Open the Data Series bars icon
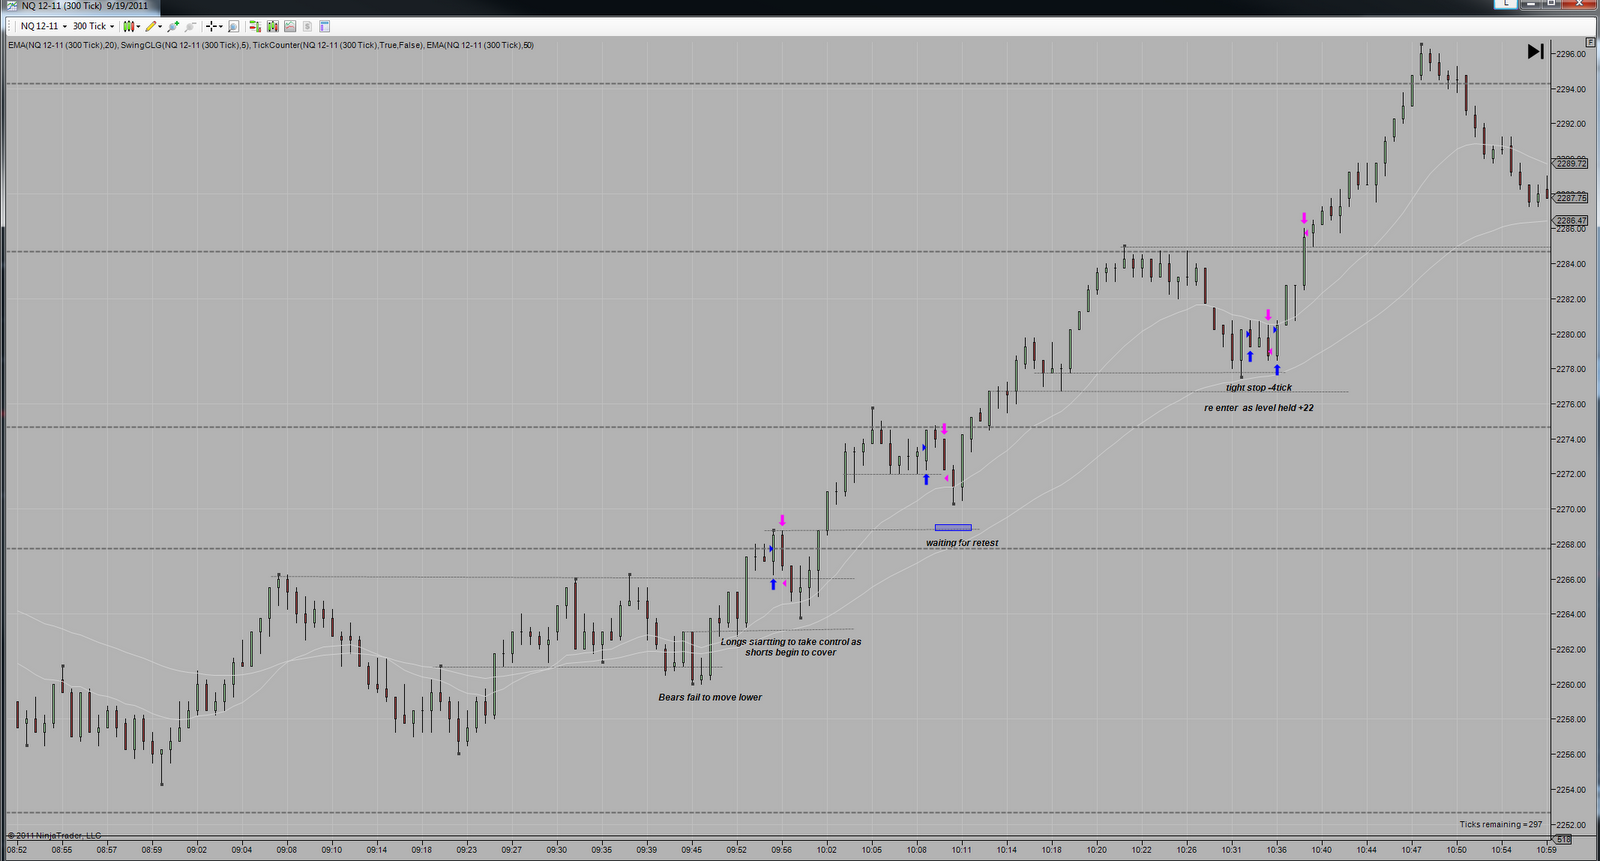Image resolution: width=1600 pixels, height=861 pixels. [273, 26]
